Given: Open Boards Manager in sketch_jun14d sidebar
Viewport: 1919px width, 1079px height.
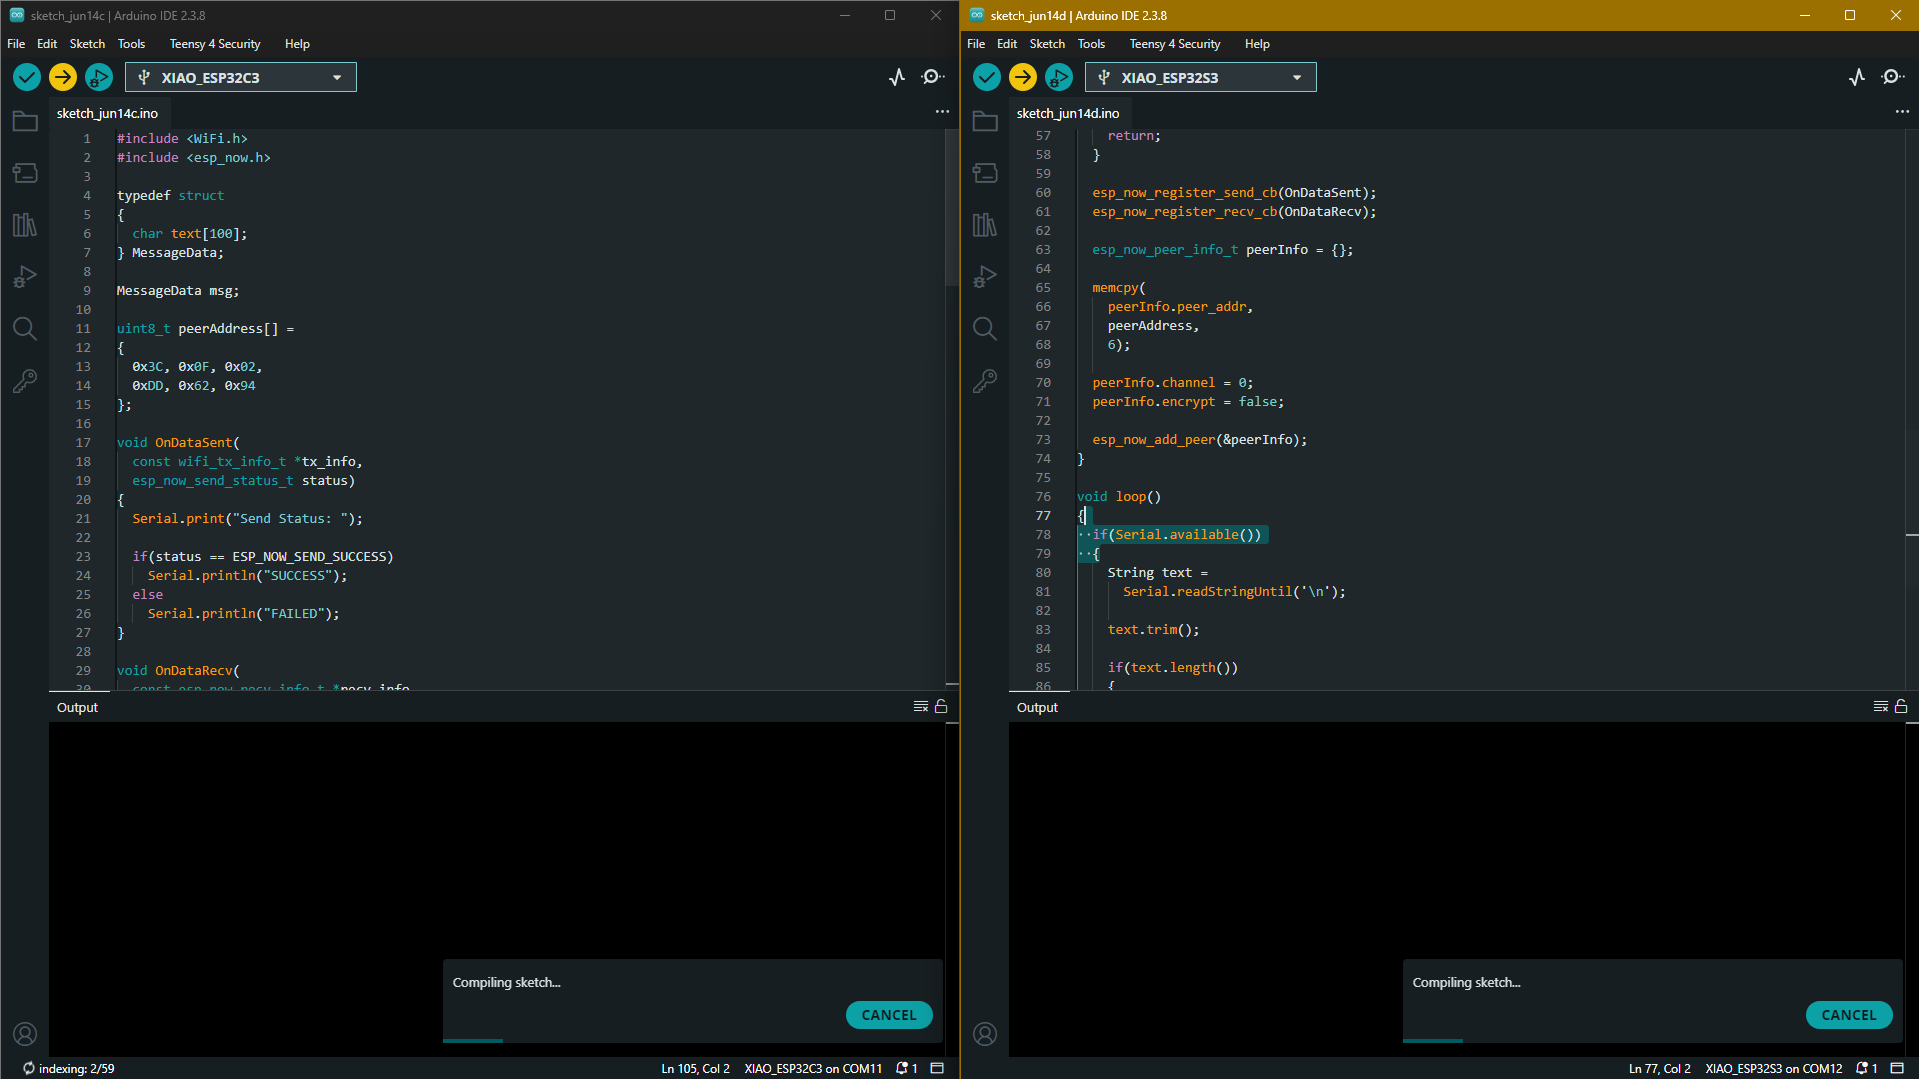Looking at the screenshot, I should [985, 173].
